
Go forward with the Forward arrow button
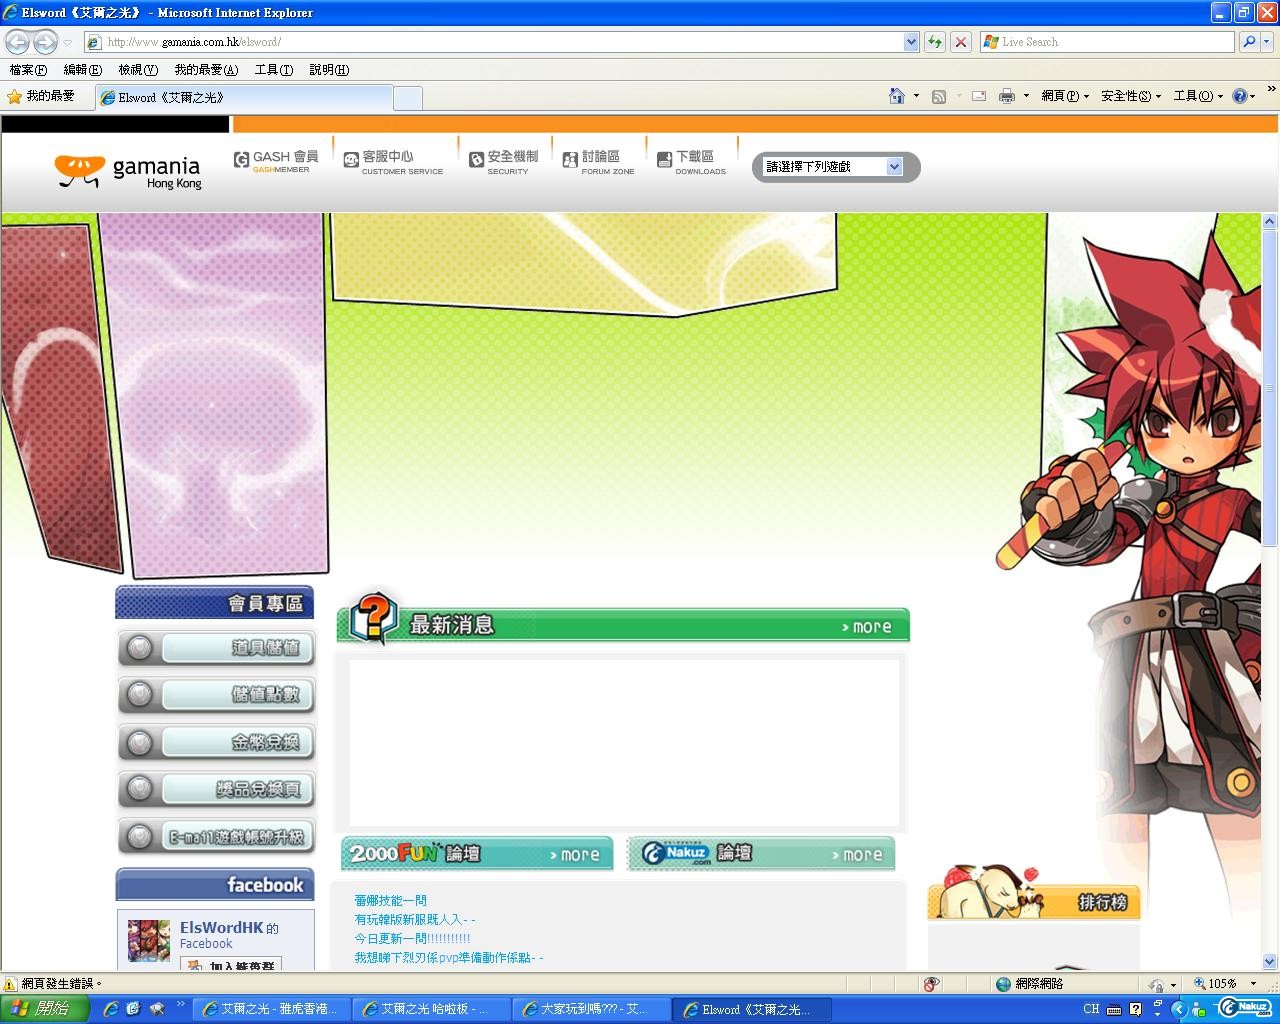[x=45, y=42]
